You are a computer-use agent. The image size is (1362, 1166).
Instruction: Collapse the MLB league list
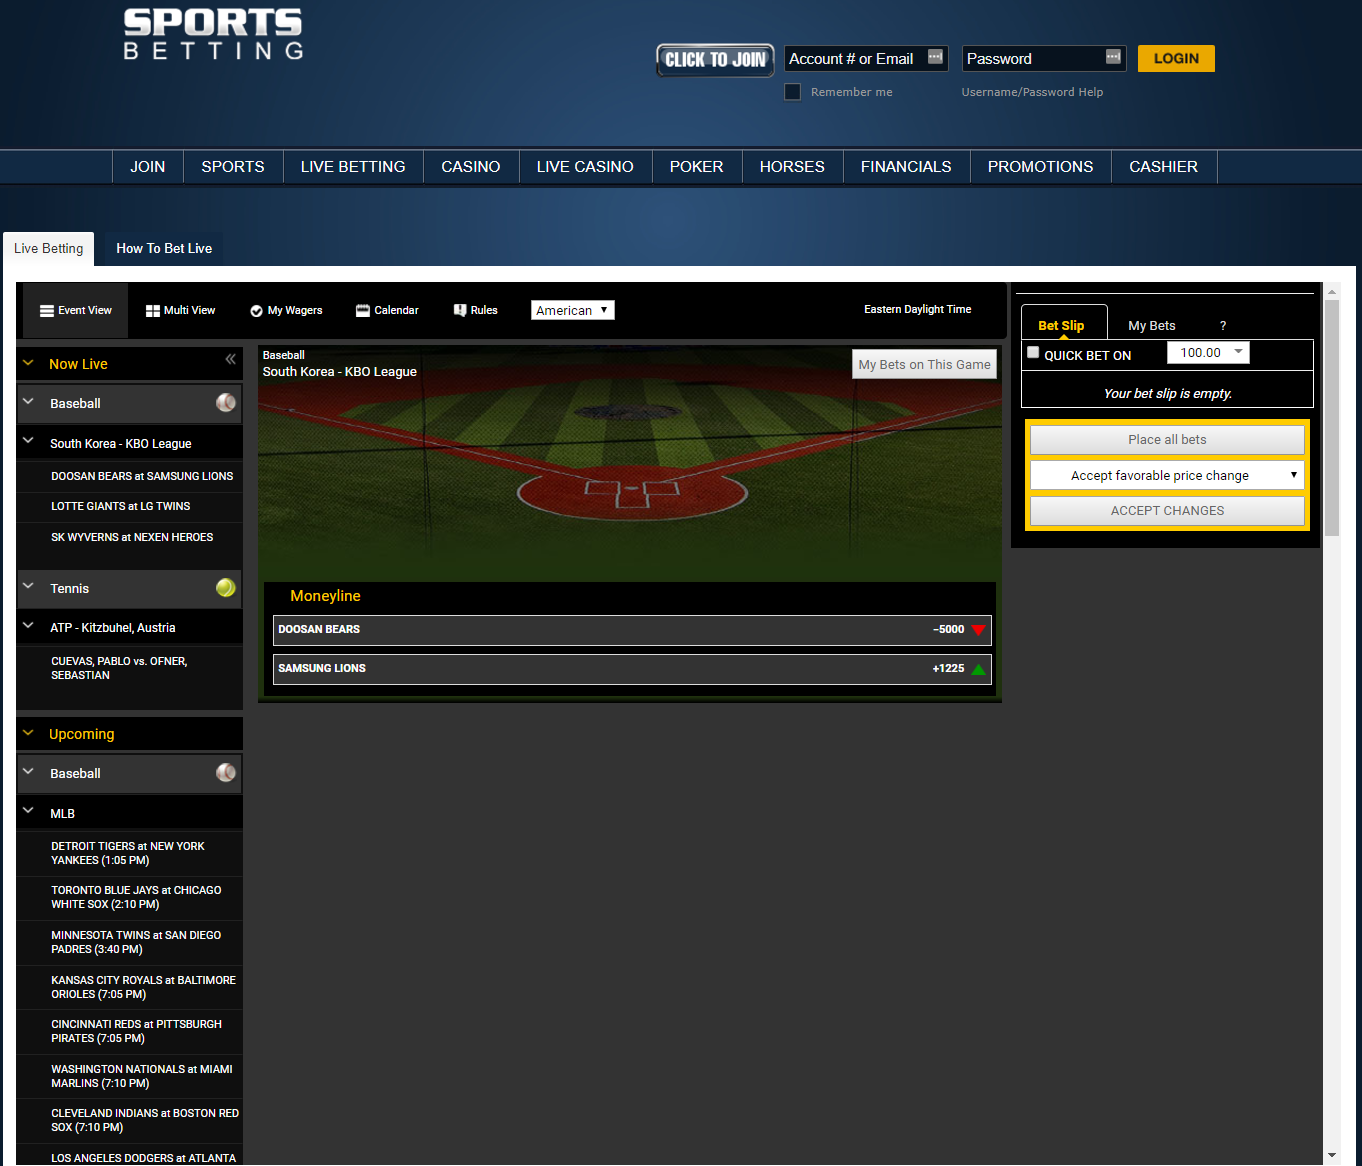28,811
